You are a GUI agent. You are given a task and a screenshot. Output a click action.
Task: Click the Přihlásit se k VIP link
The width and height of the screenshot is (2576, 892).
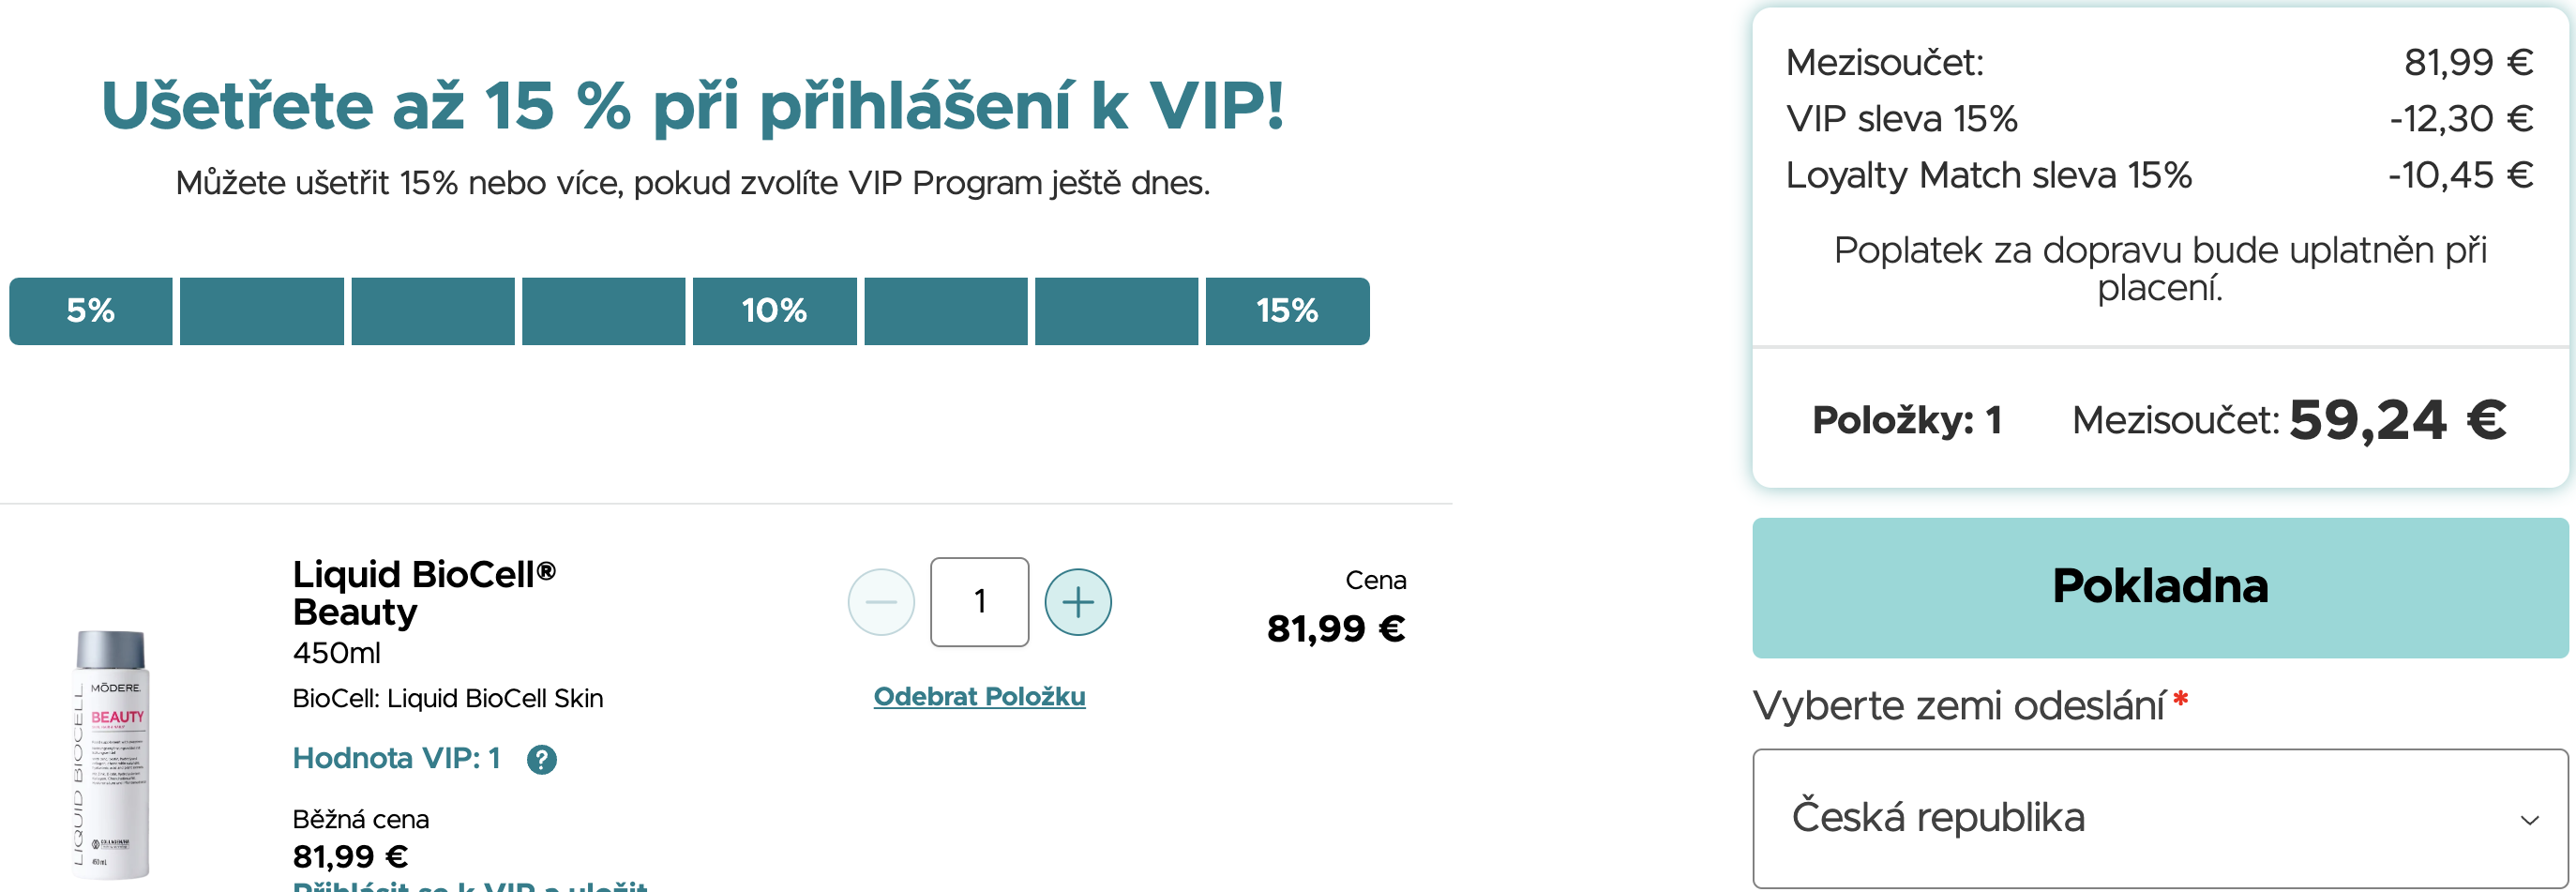pyautogui.click(x=470, y=885)
